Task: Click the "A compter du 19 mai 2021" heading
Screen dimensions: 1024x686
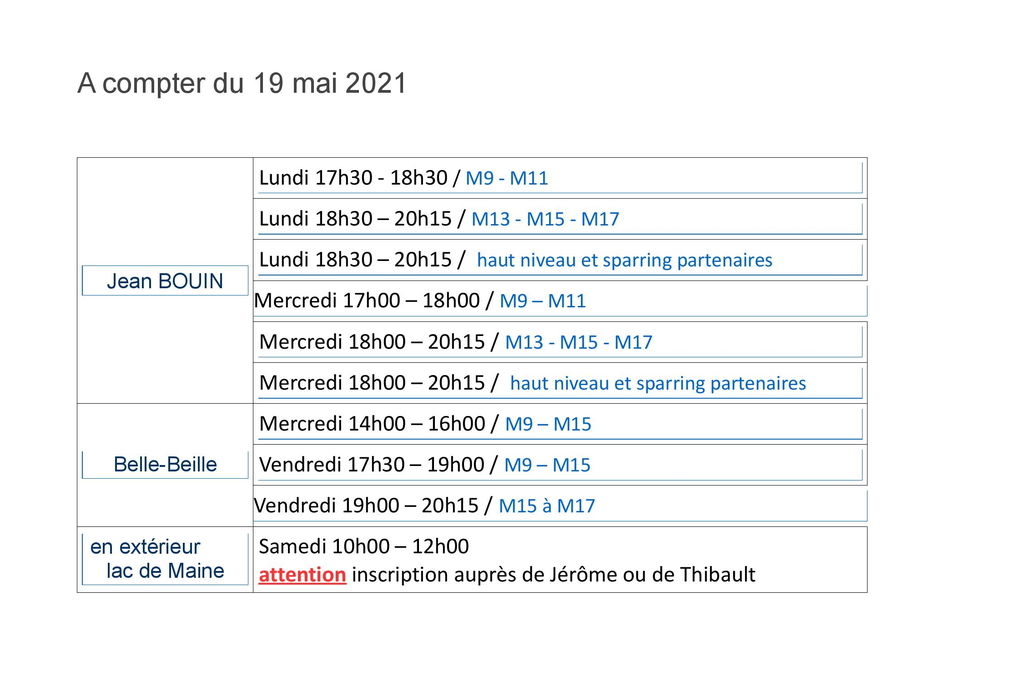Action: [242, 84]
